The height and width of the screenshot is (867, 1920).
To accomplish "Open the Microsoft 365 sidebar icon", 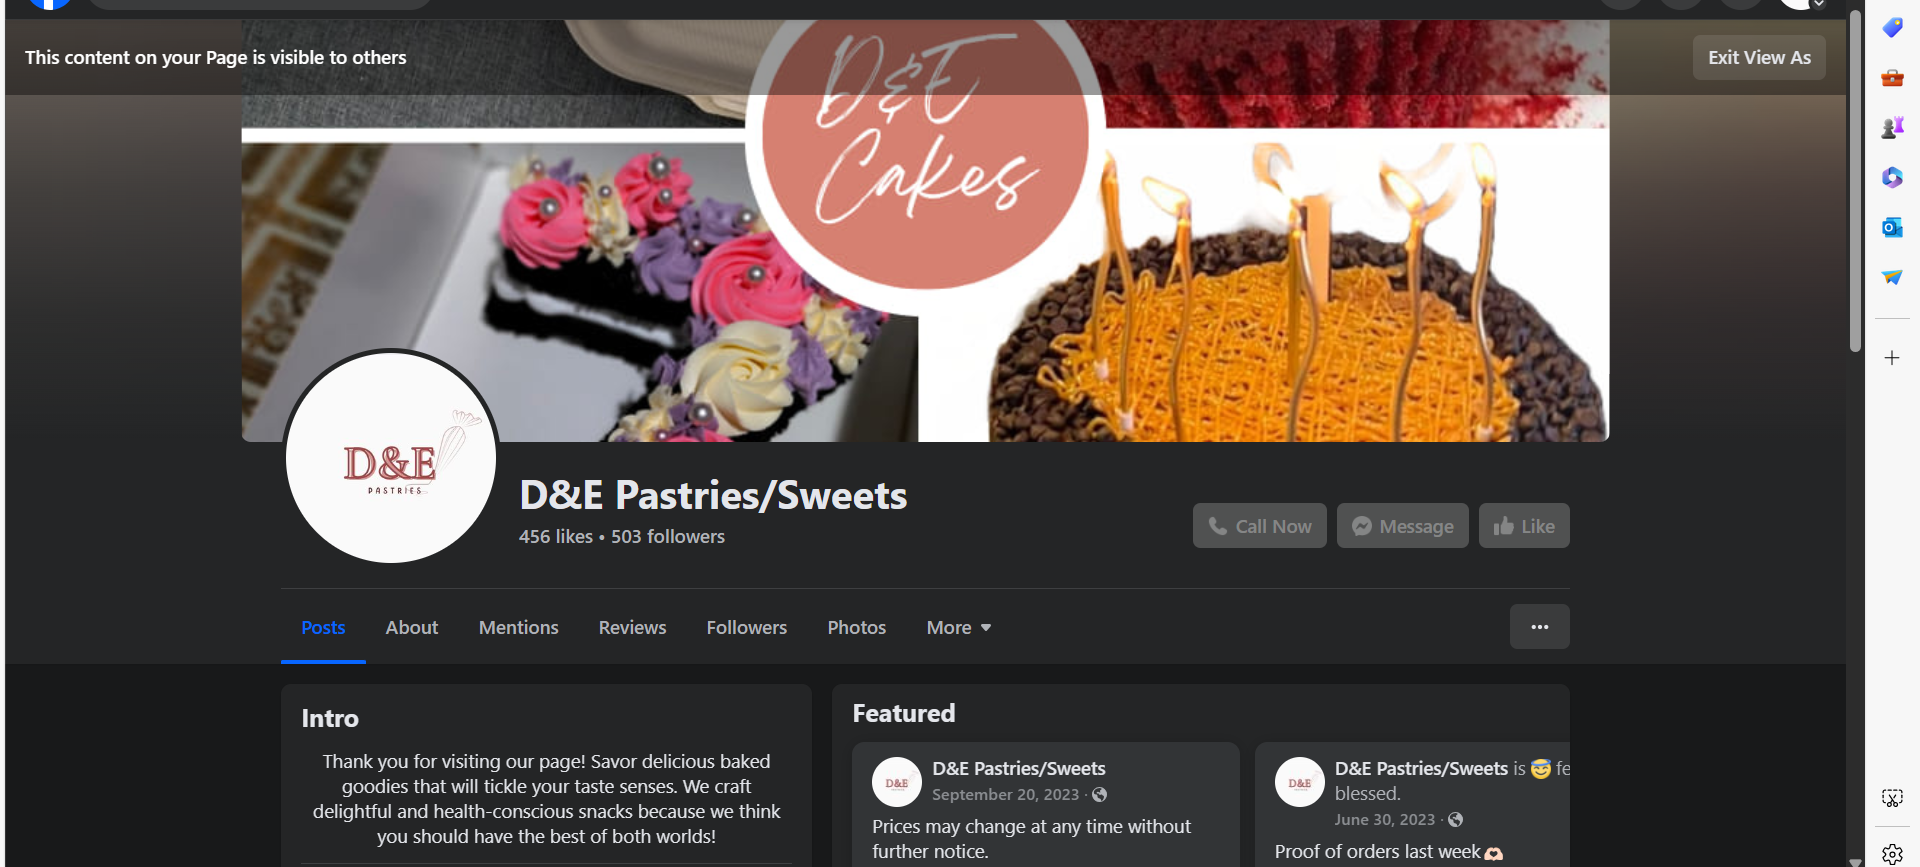I will click(x=1891, y=178).
